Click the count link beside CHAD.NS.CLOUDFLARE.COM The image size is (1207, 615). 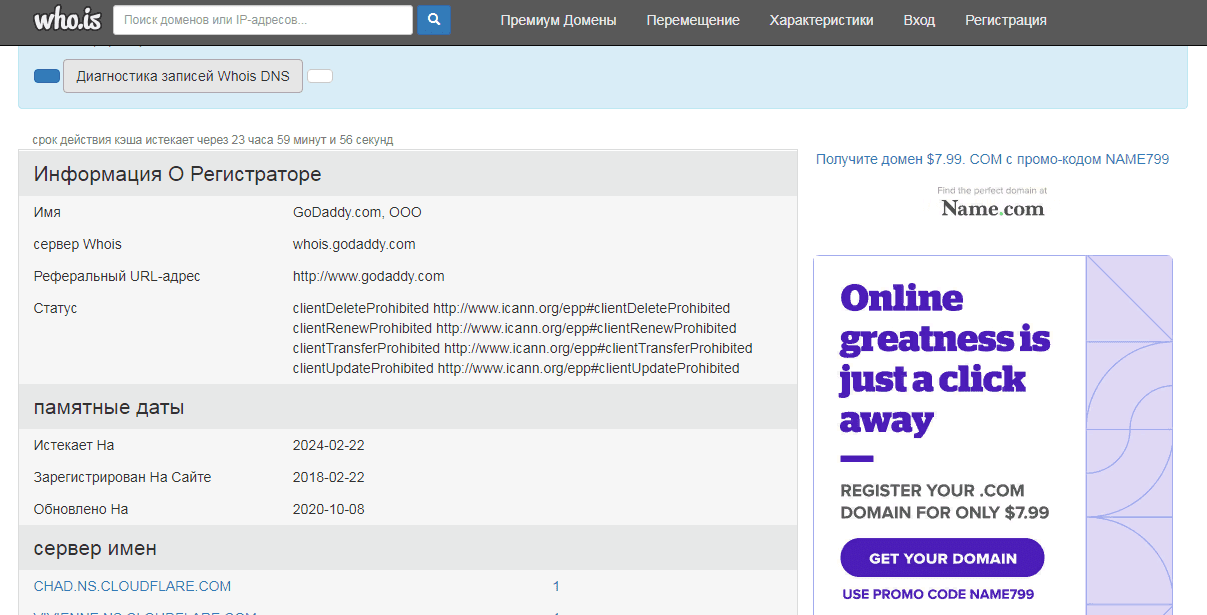tap(556, 586)
